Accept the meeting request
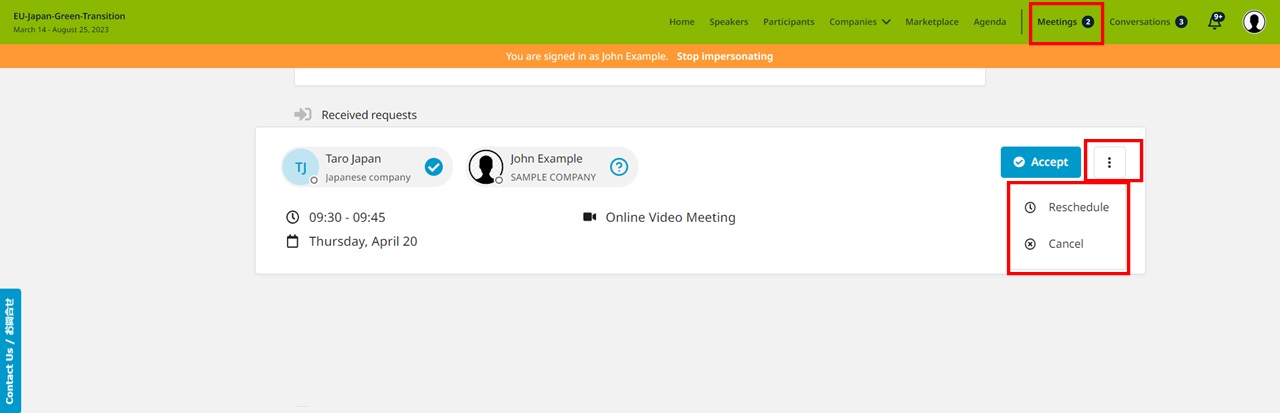1280x413 pixels. click(1041, 162)
